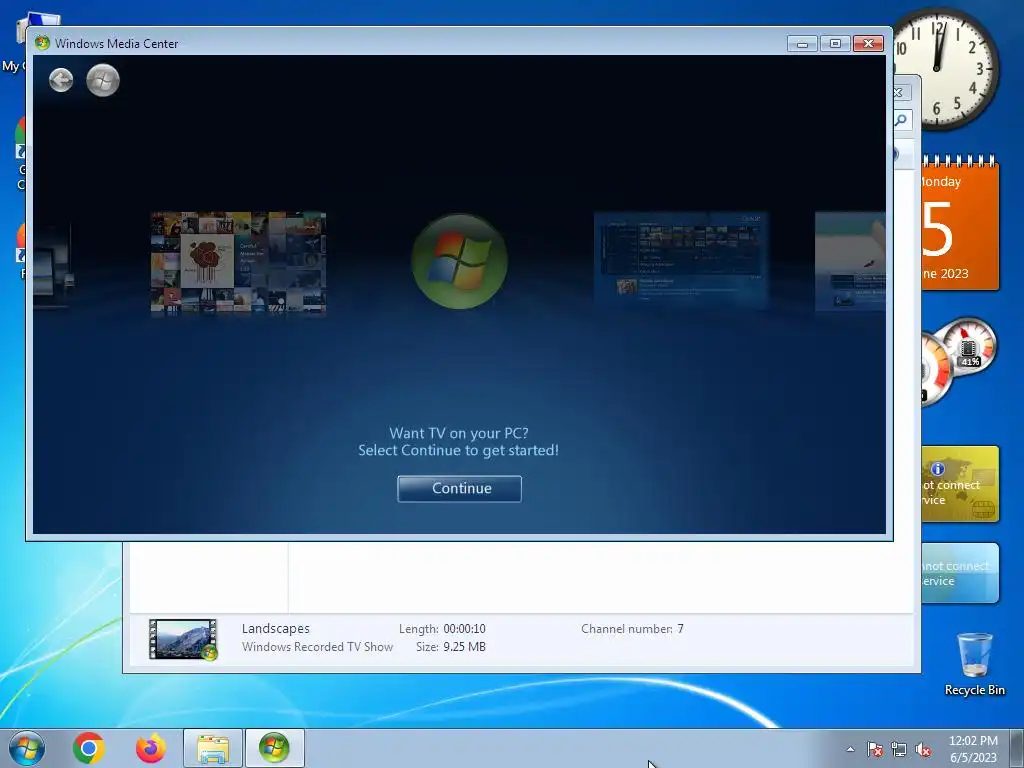Click the yellow cannot connect gadget
The height and width of the screenshot is (768, 1024).
(x=960, y=484)
